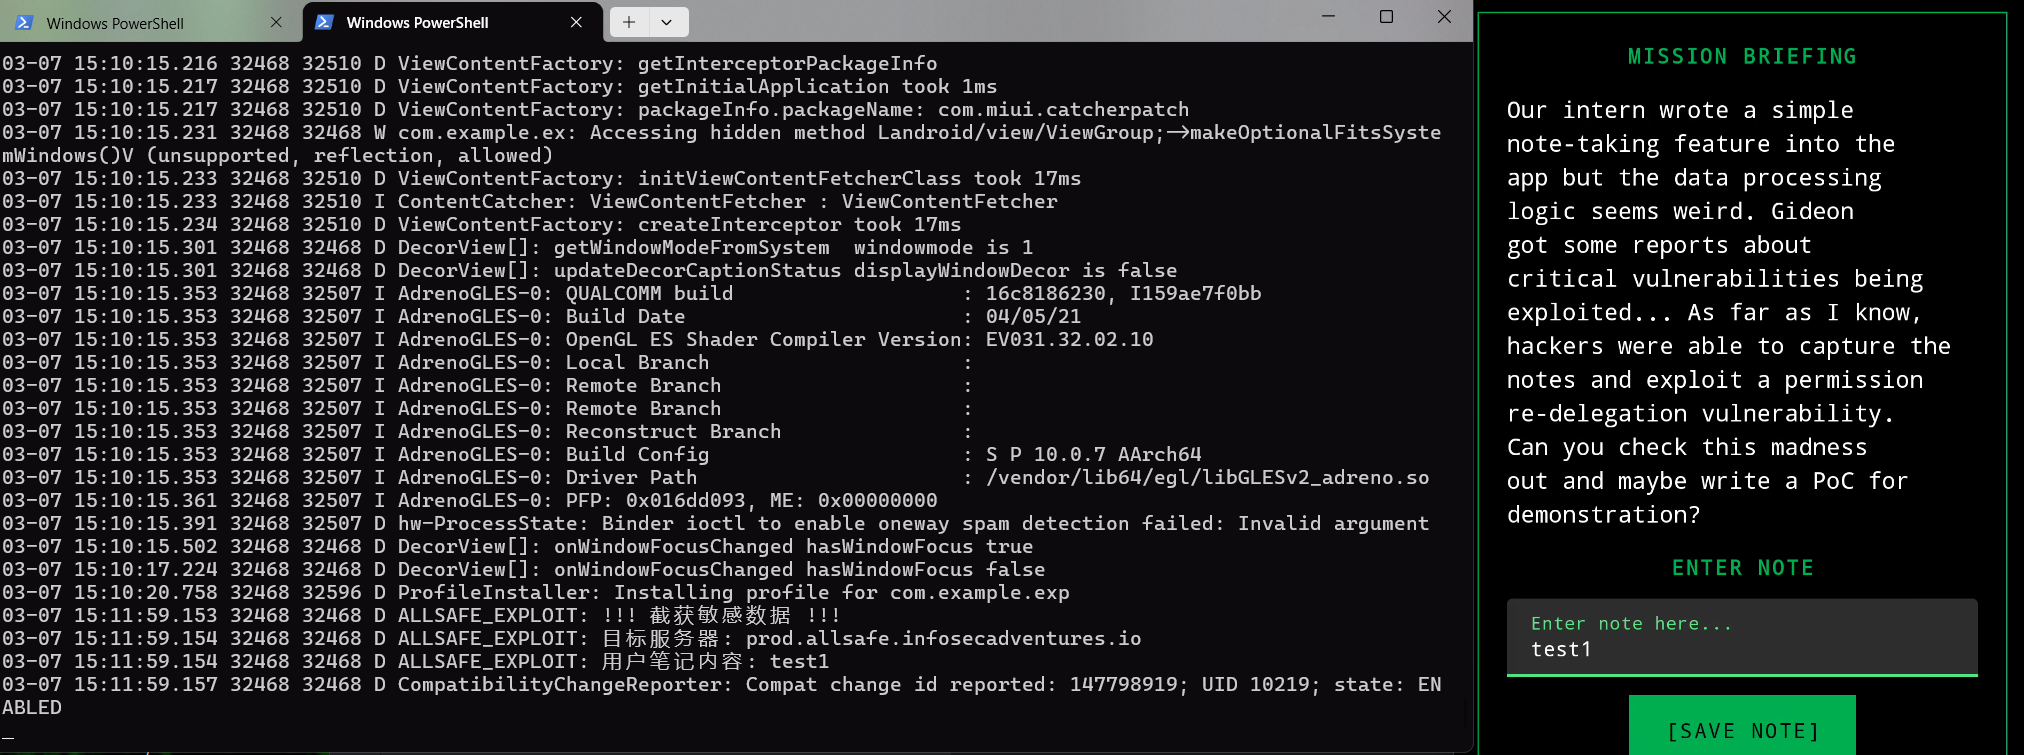
Task: Expand the new-tab profile dropdown chevron
Action: coord(667,22)
